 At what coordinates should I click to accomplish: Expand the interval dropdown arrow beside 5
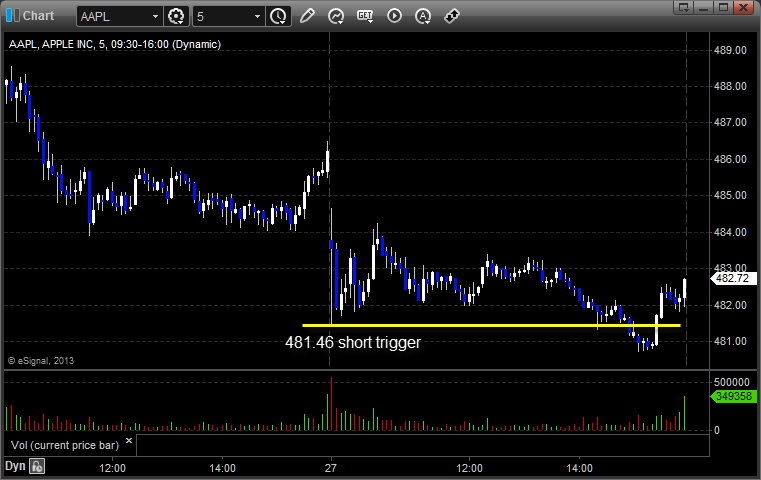coord(258,17)
